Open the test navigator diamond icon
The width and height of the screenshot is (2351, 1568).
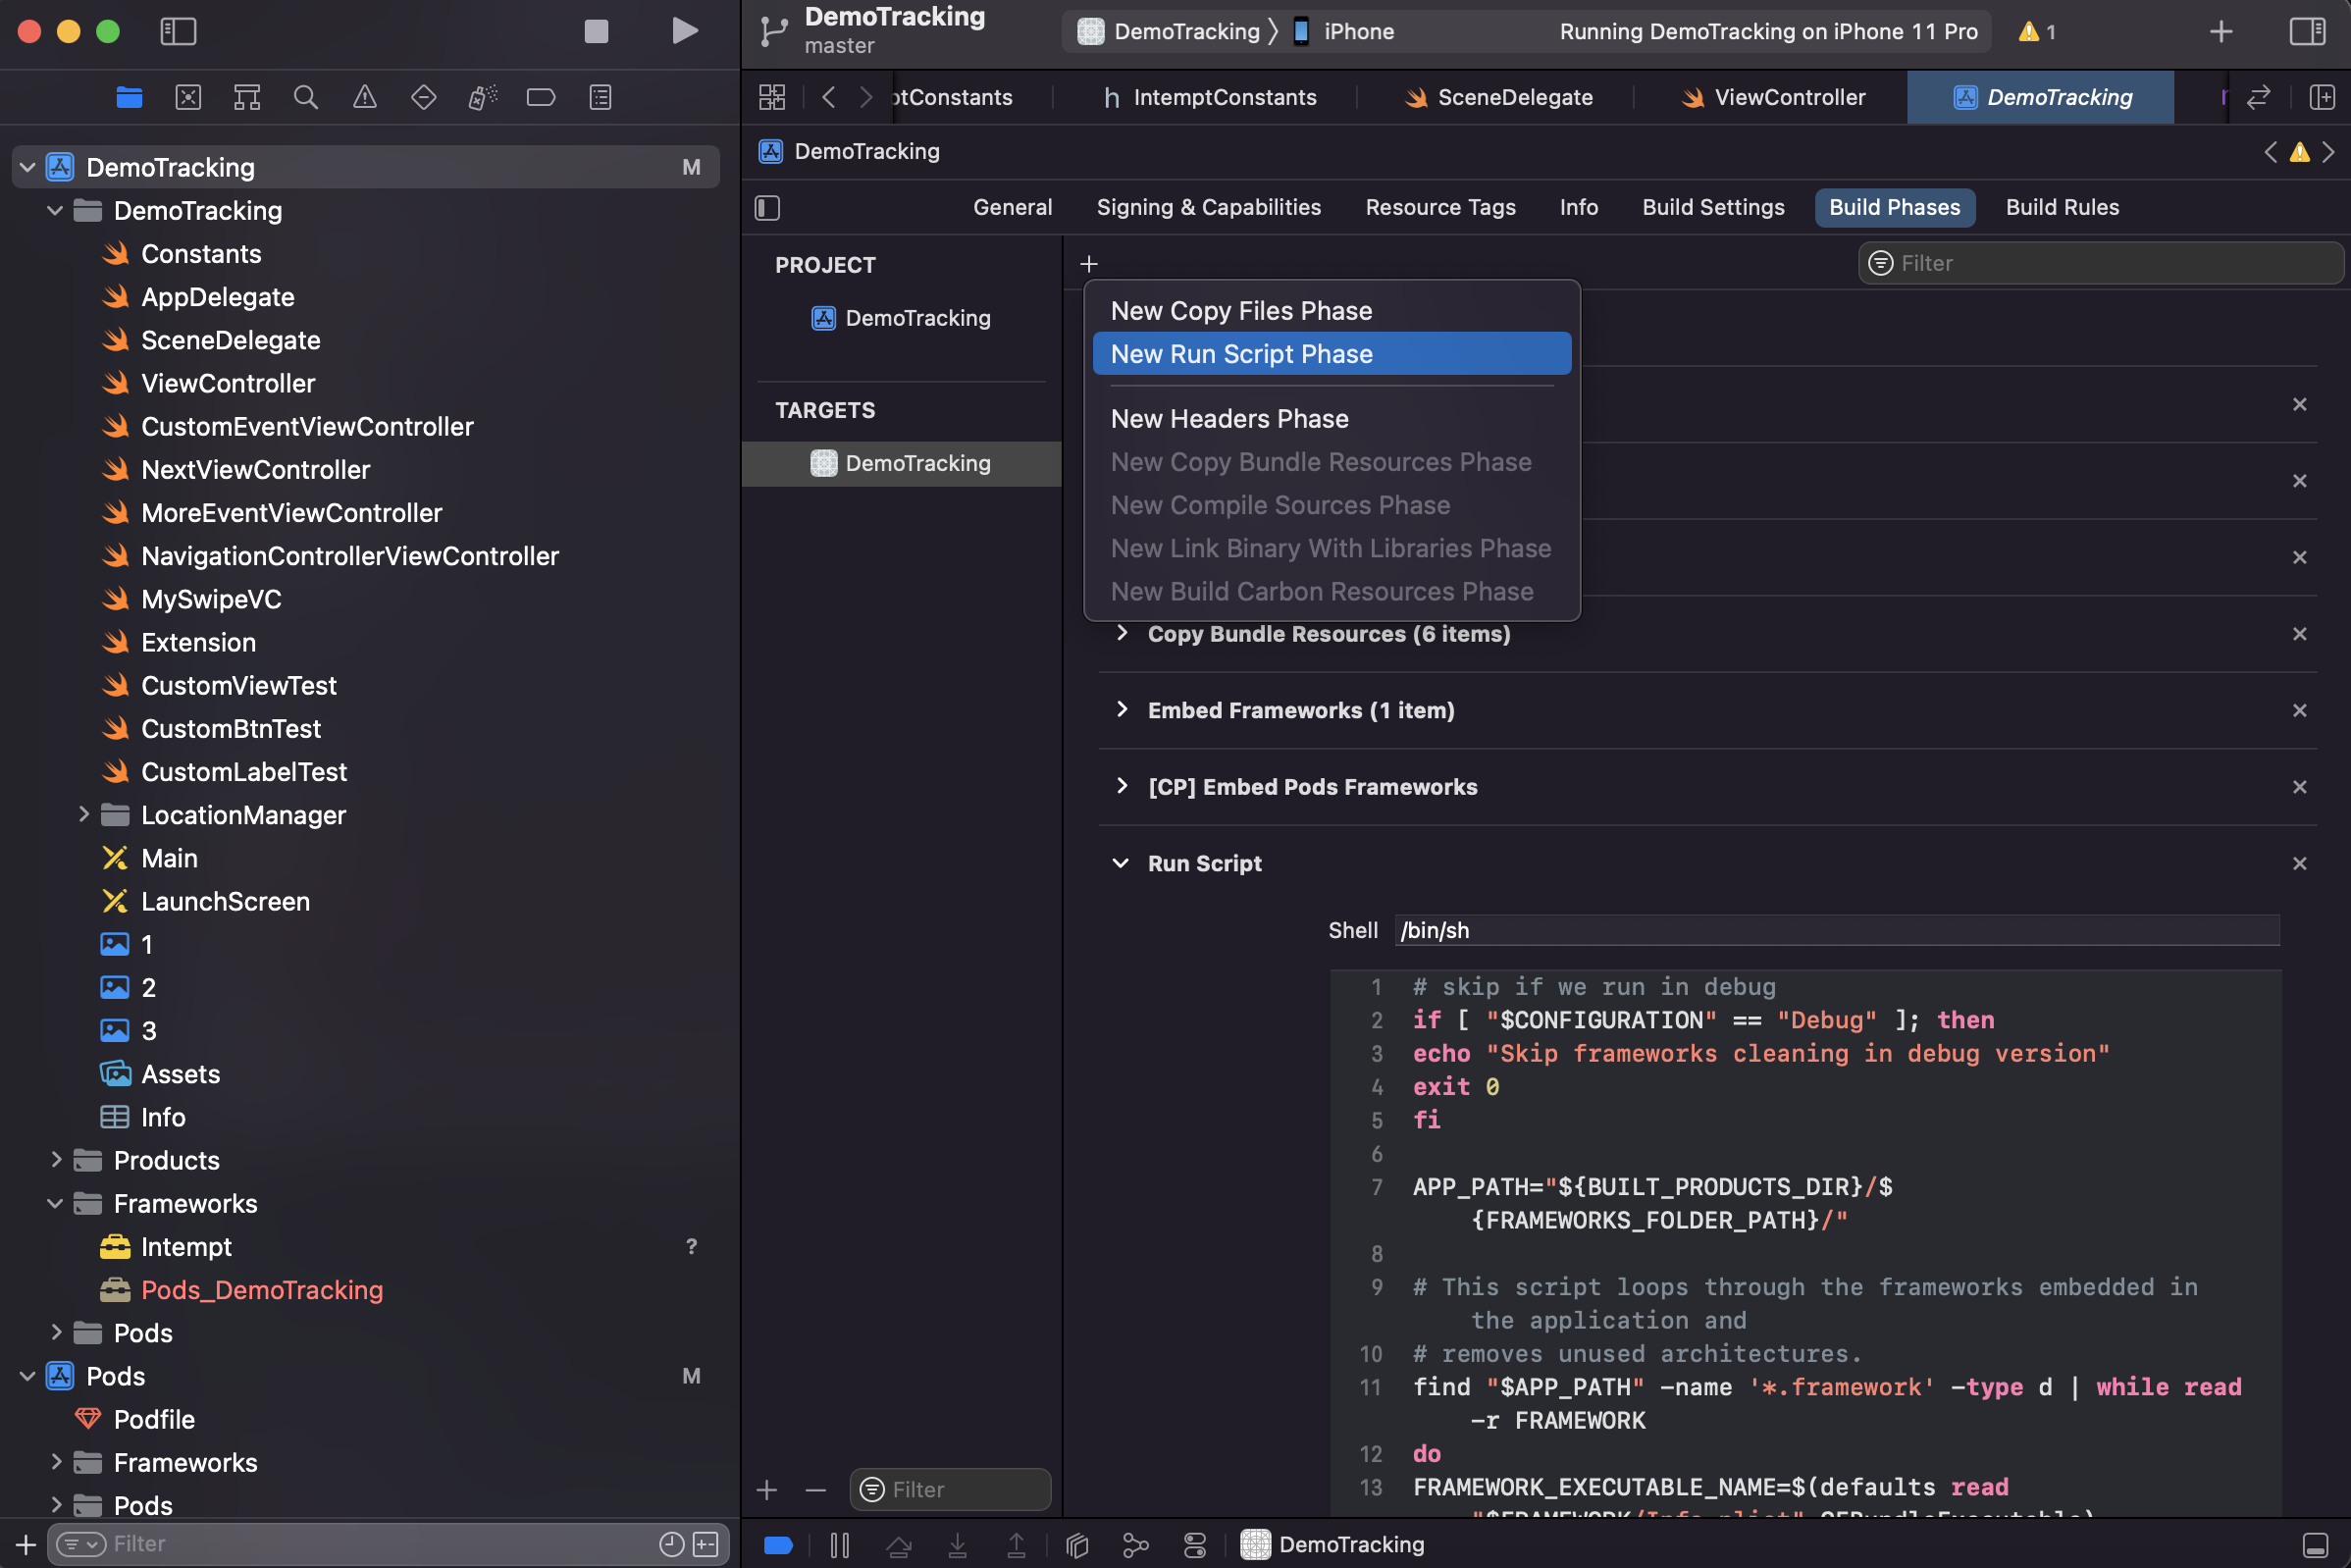click(x=424, y=97)
